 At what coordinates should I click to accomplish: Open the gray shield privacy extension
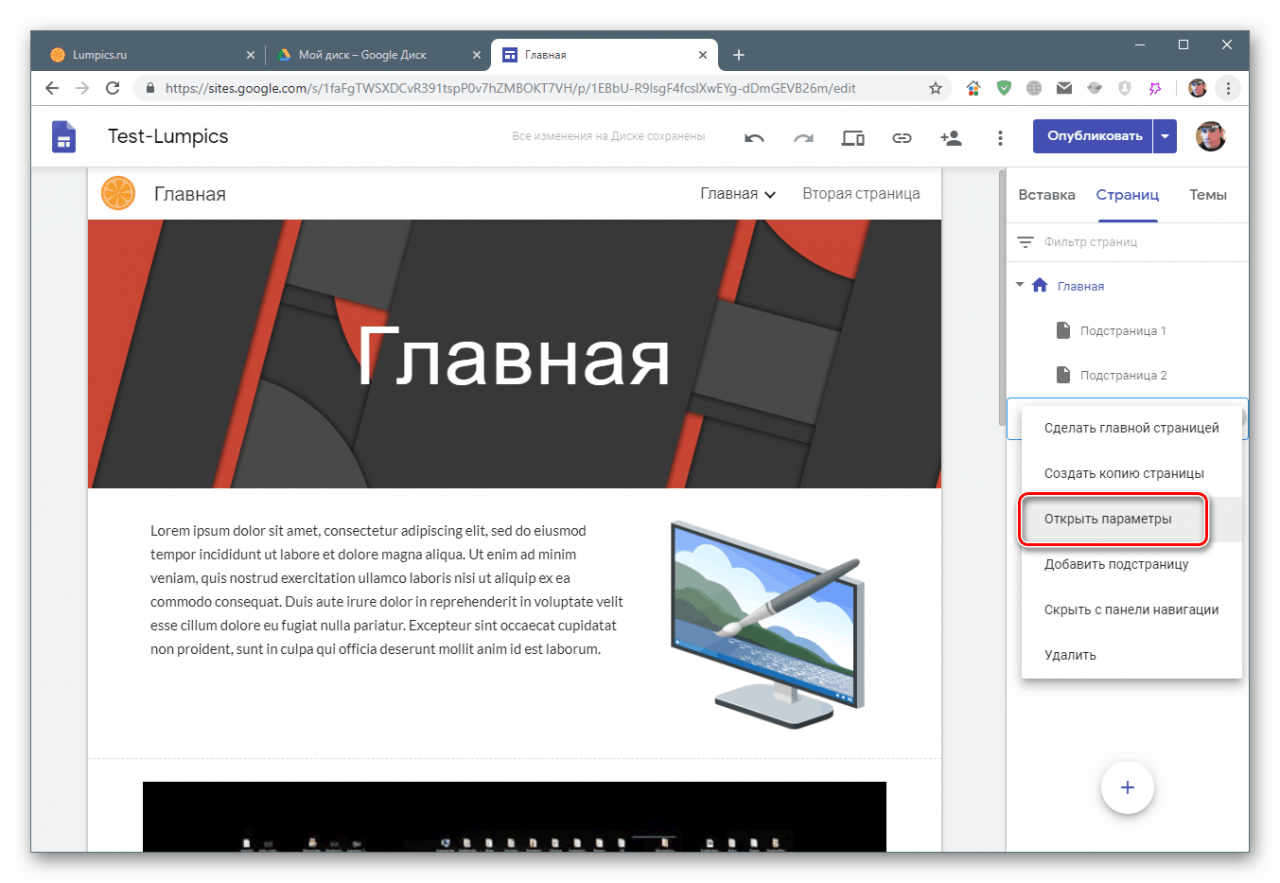tap(1125, 88)
